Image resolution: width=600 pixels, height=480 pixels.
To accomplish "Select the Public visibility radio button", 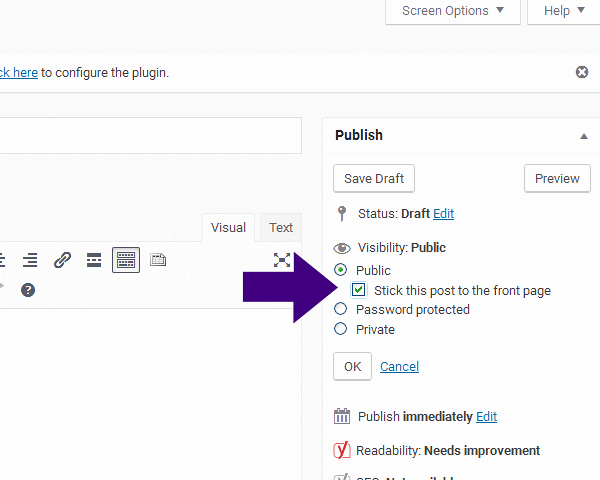I will [x=341, y=270].
